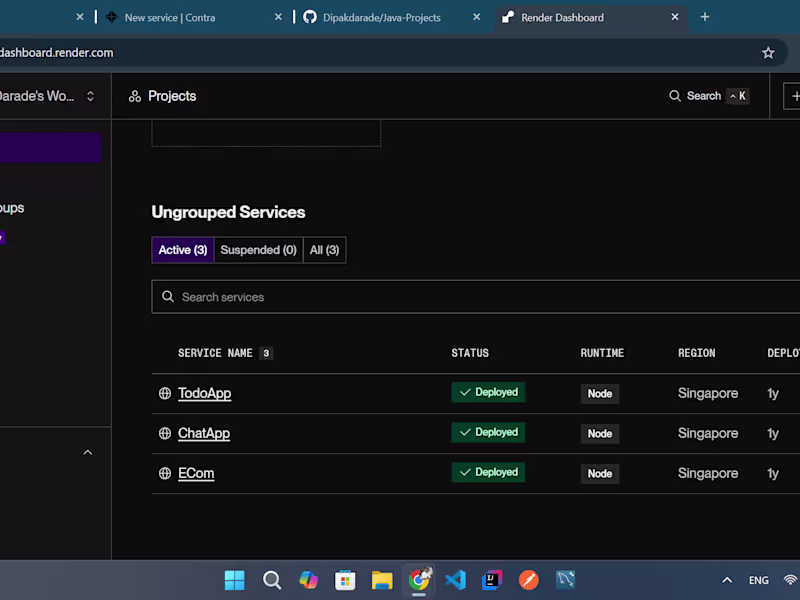The height and width of the screenshot is (600, 800).
Task: Click the Deployed status badge for ChatApp
Action: tap(488, 432)
